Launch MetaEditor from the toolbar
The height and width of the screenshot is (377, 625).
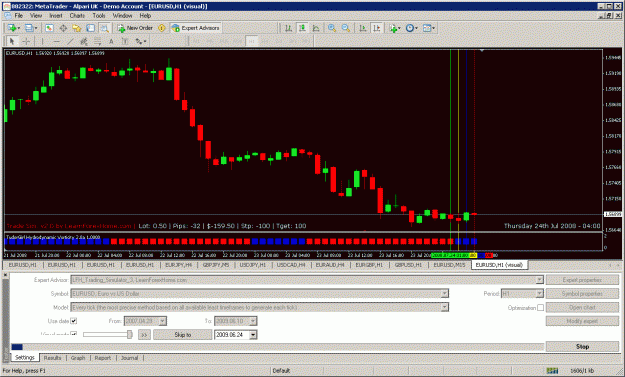click(x=162, y=28)
